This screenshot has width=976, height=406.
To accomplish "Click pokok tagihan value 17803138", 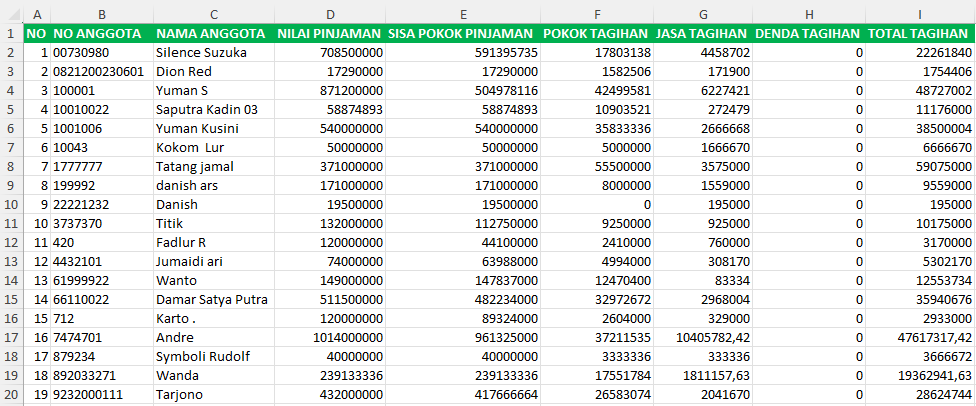I will [x=596, y=52].
